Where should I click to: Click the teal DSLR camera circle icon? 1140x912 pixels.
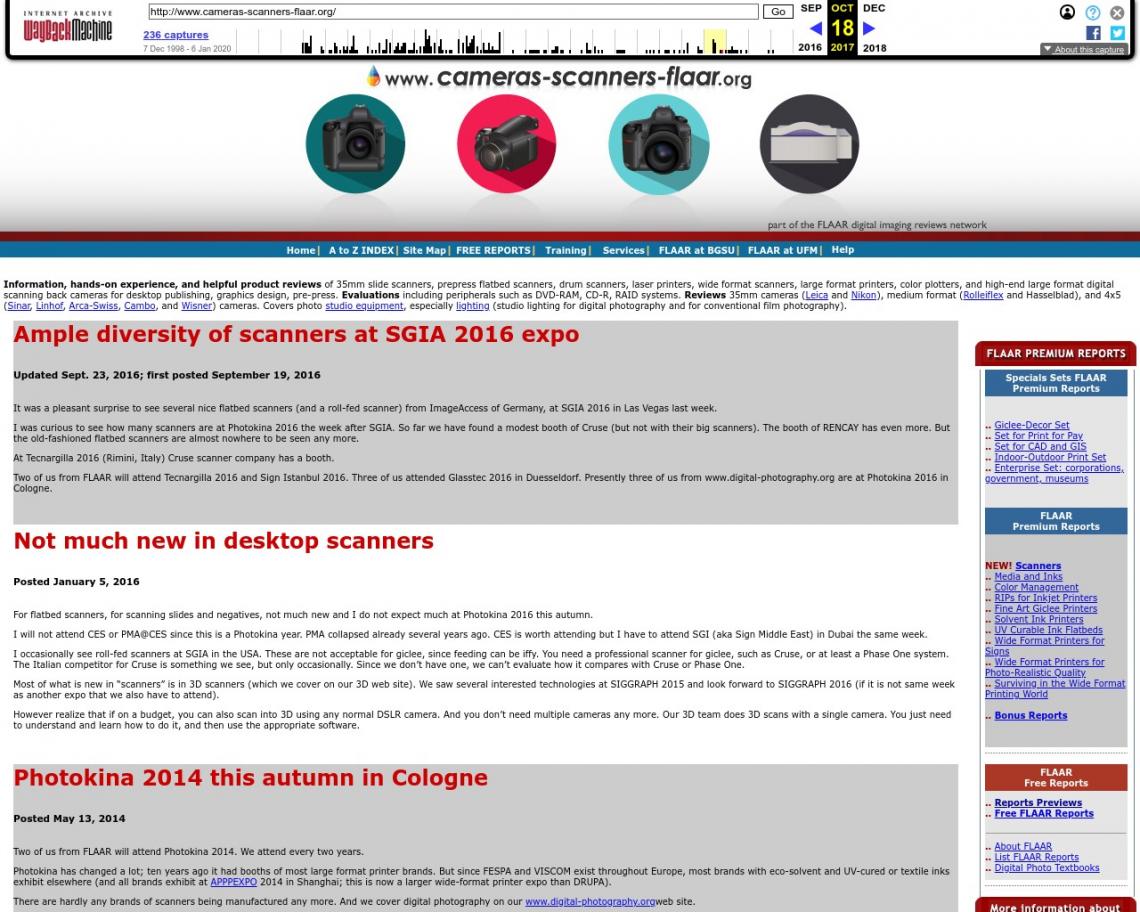[355, 143]
